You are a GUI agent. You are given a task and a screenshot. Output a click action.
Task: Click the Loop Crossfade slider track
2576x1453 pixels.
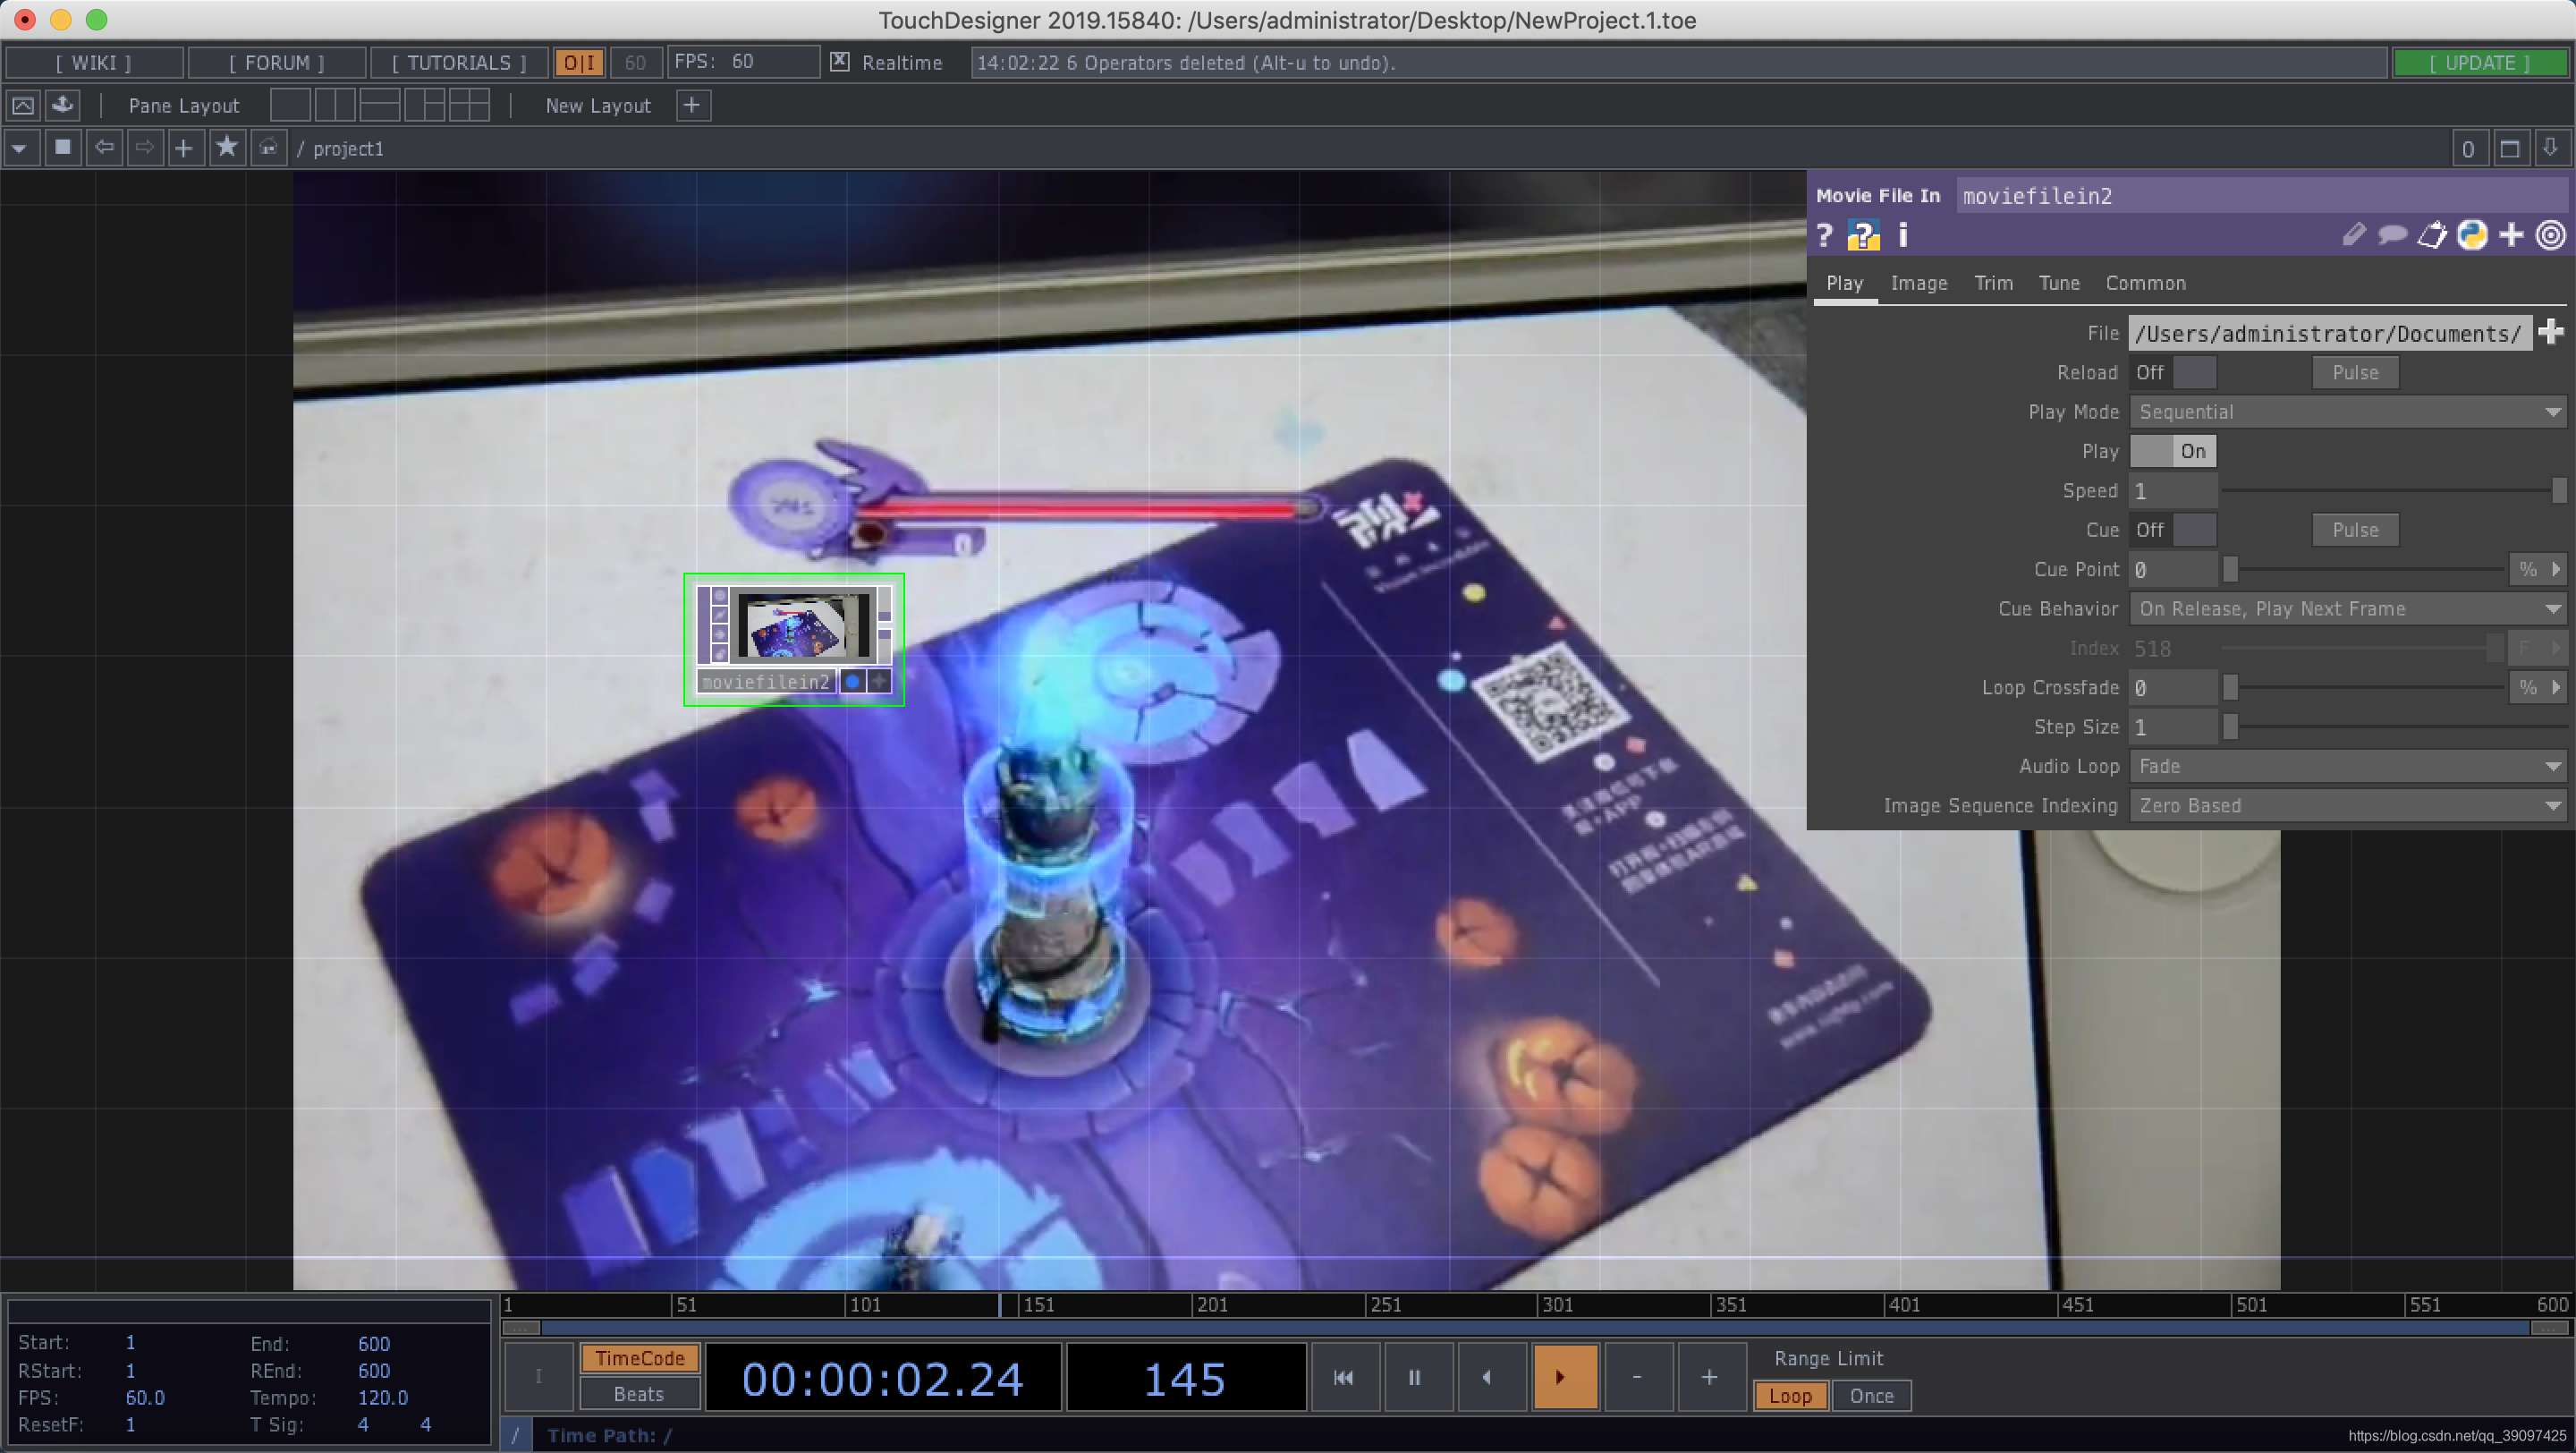coord(2364,687)
